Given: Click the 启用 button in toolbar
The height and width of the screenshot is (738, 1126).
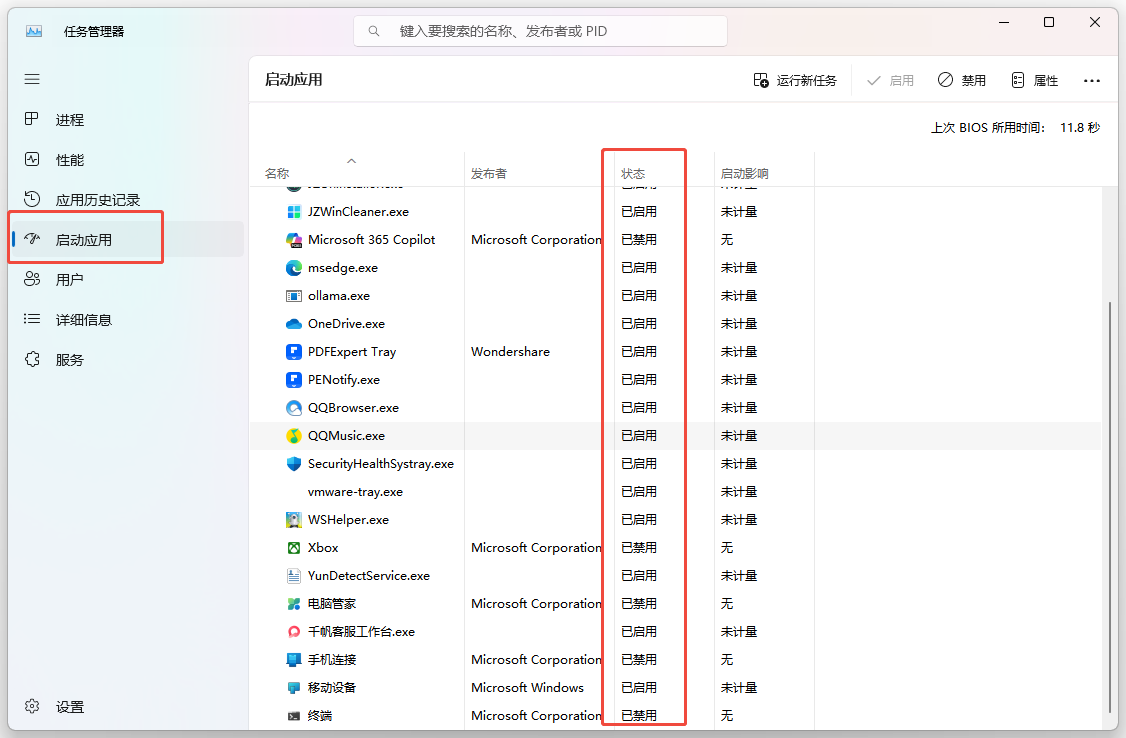Looking at the screenshot, I should (x=890, y=80).
